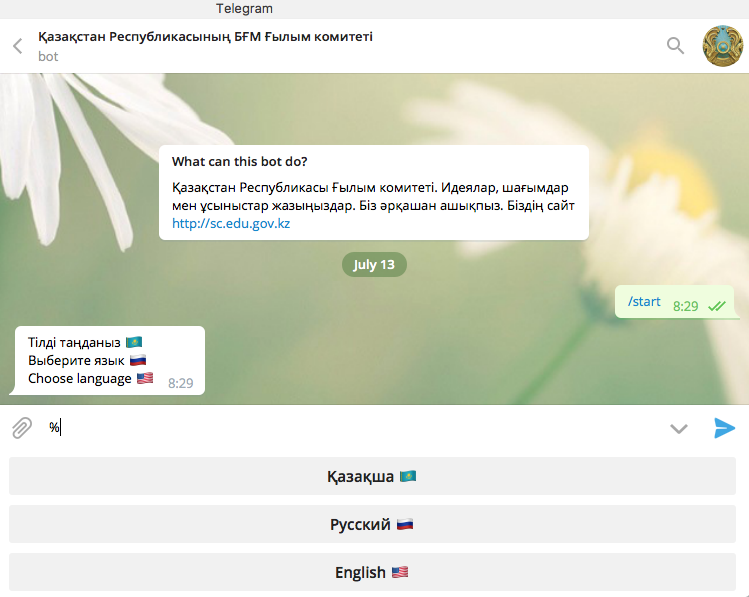Click the back arrow in chat header
Screen dimensions: 749x597
pos(17,46)
